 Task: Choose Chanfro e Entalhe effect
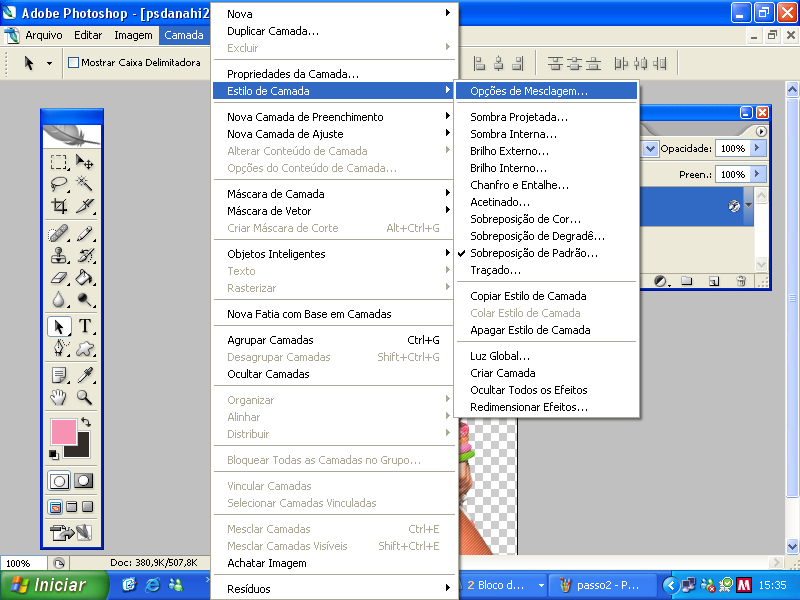pos(546,185)
